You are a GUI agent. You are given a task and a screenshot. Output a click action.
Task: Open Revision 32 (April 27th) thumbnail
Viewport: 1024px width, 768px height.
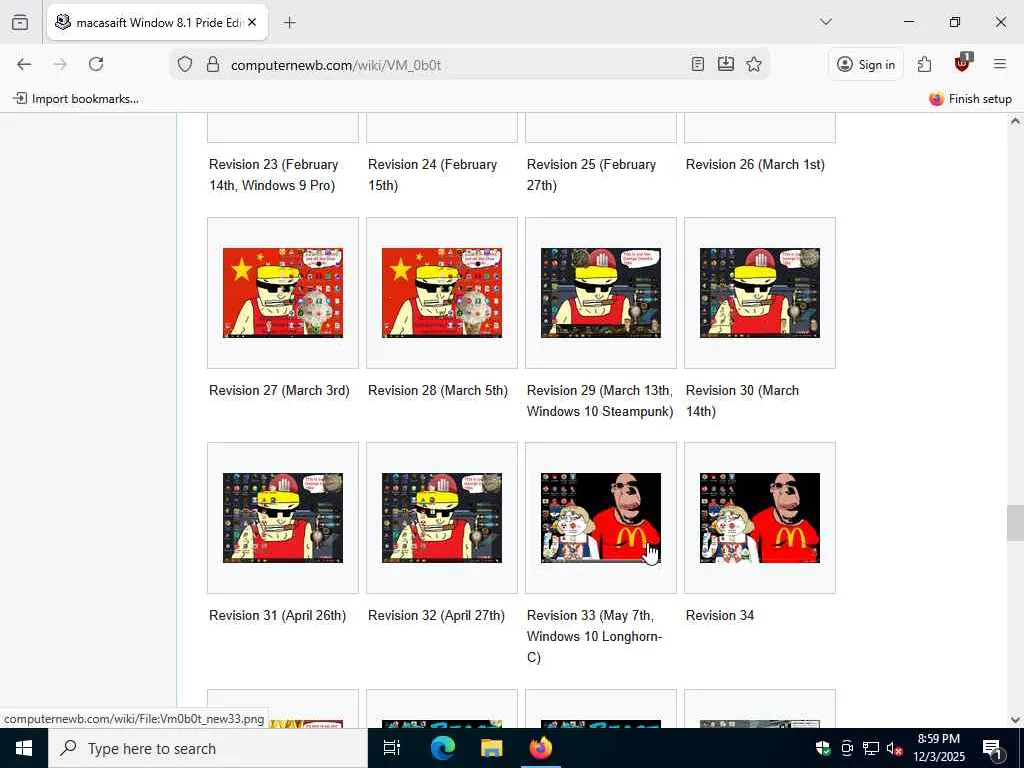(442, 518)
